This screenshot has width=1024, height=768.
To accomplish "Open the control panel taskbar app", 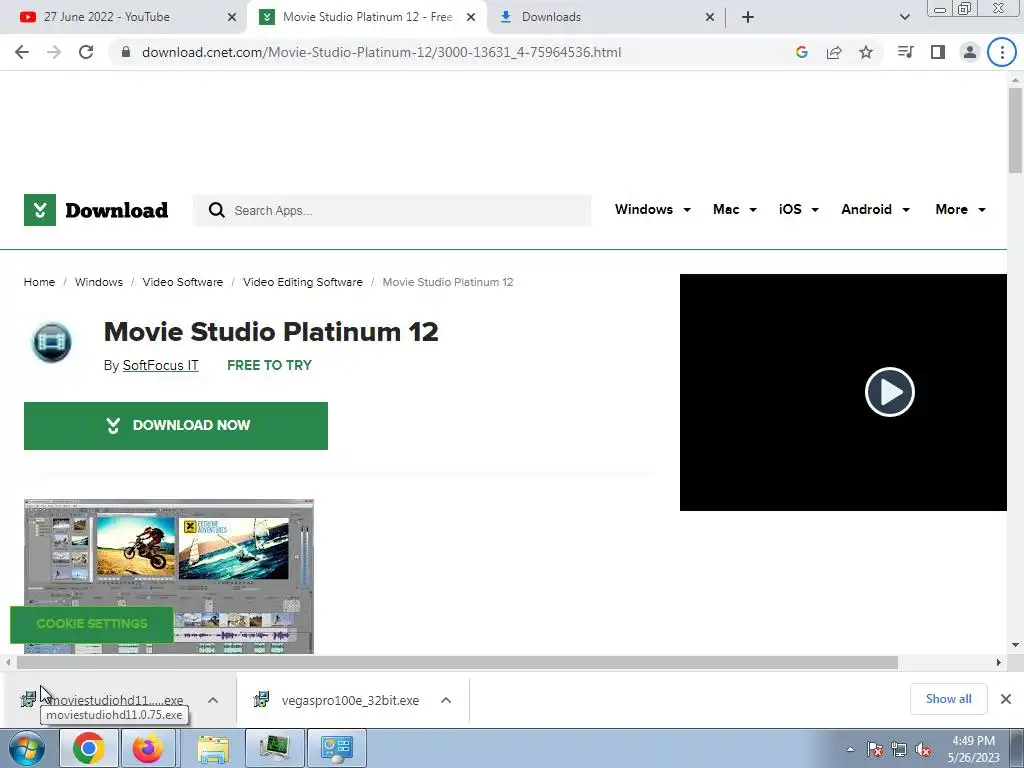I will 337,748.
